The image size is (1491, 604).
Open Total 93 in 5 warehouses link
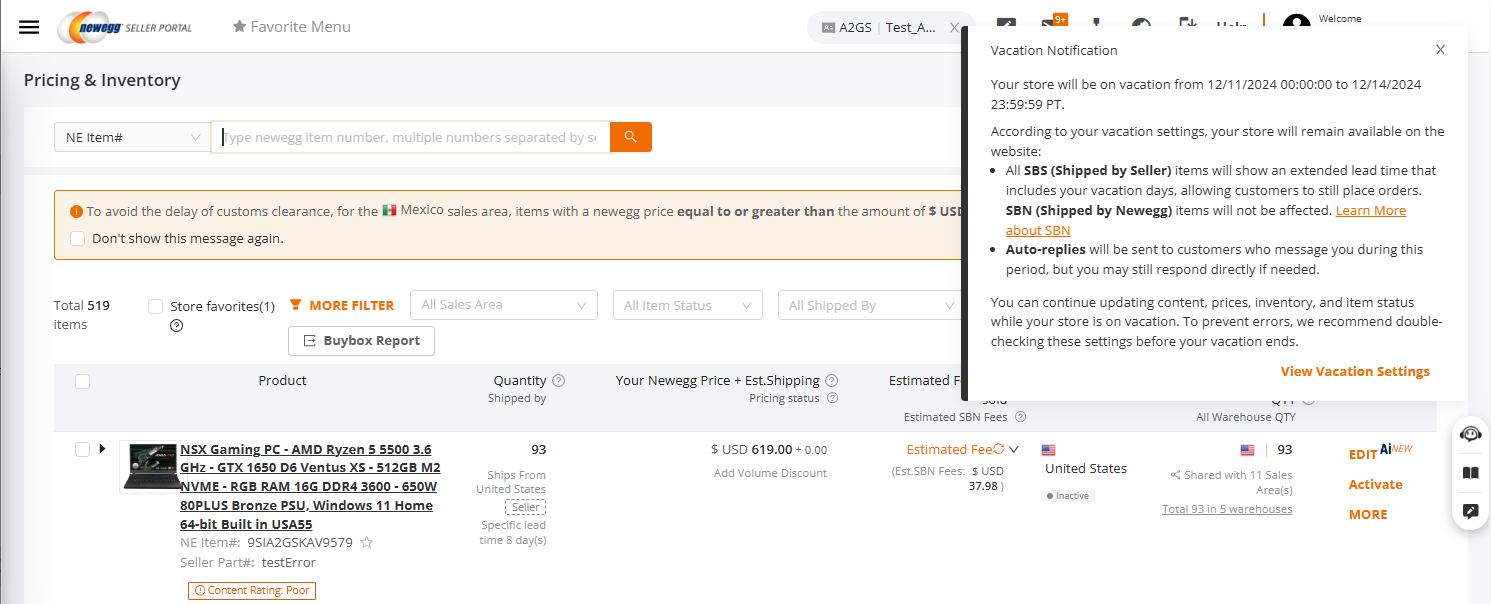click(1227, 509)
